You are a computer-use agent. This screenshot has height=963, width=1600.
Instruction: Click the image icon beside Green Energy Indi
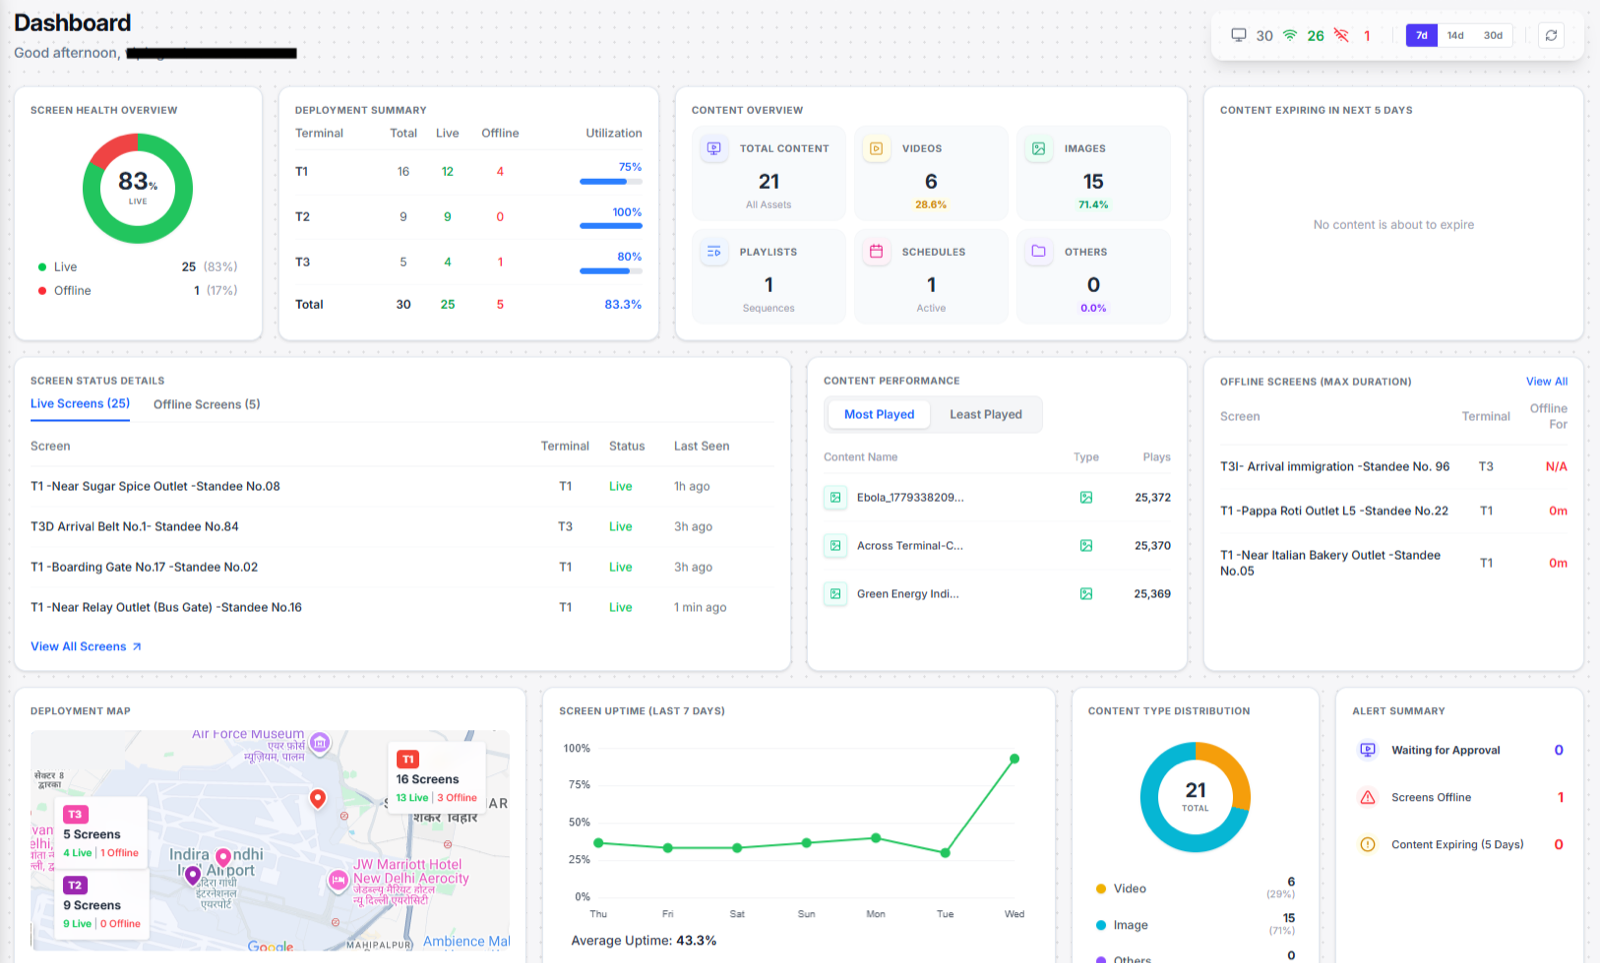[x=835, y=594]
